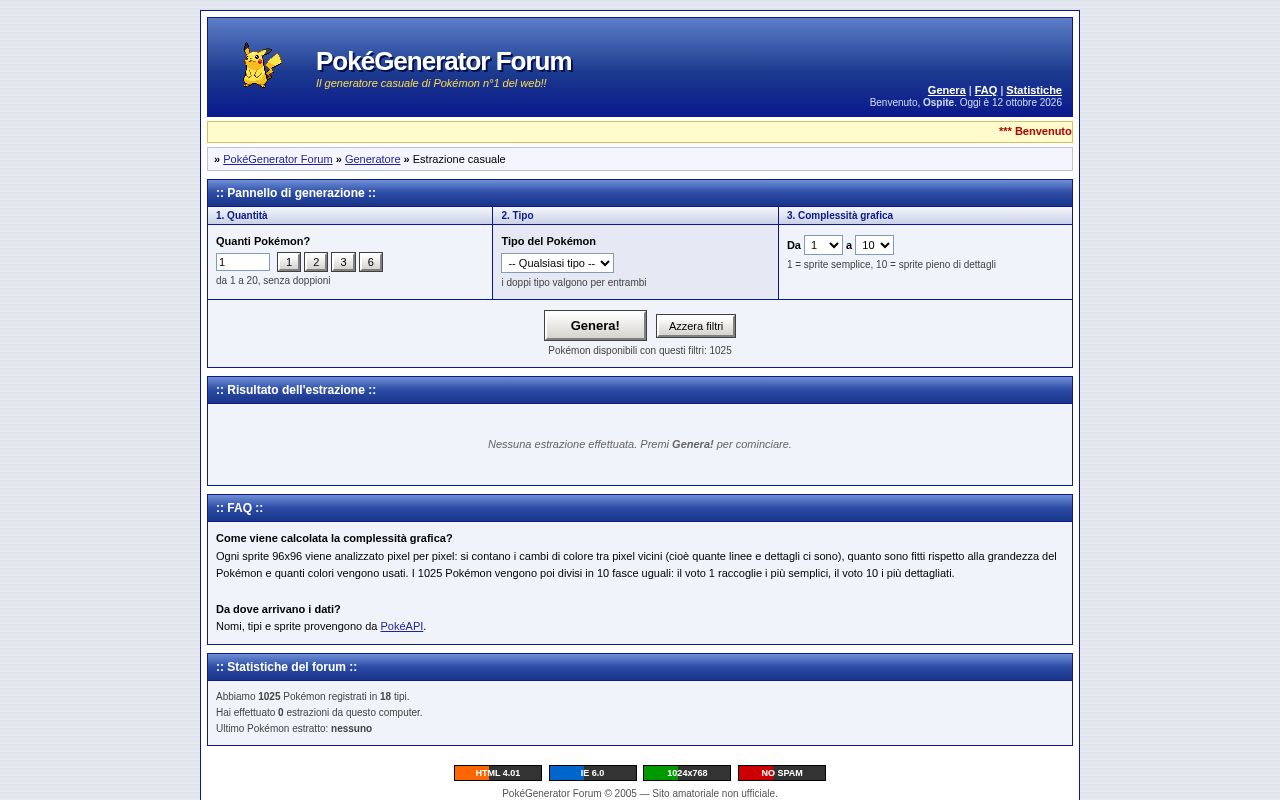The width and height of the screenshot is (1280, 800).
Task: Click the Azzera filtri button
Action: pyautogui.click(x=696, y=326)
